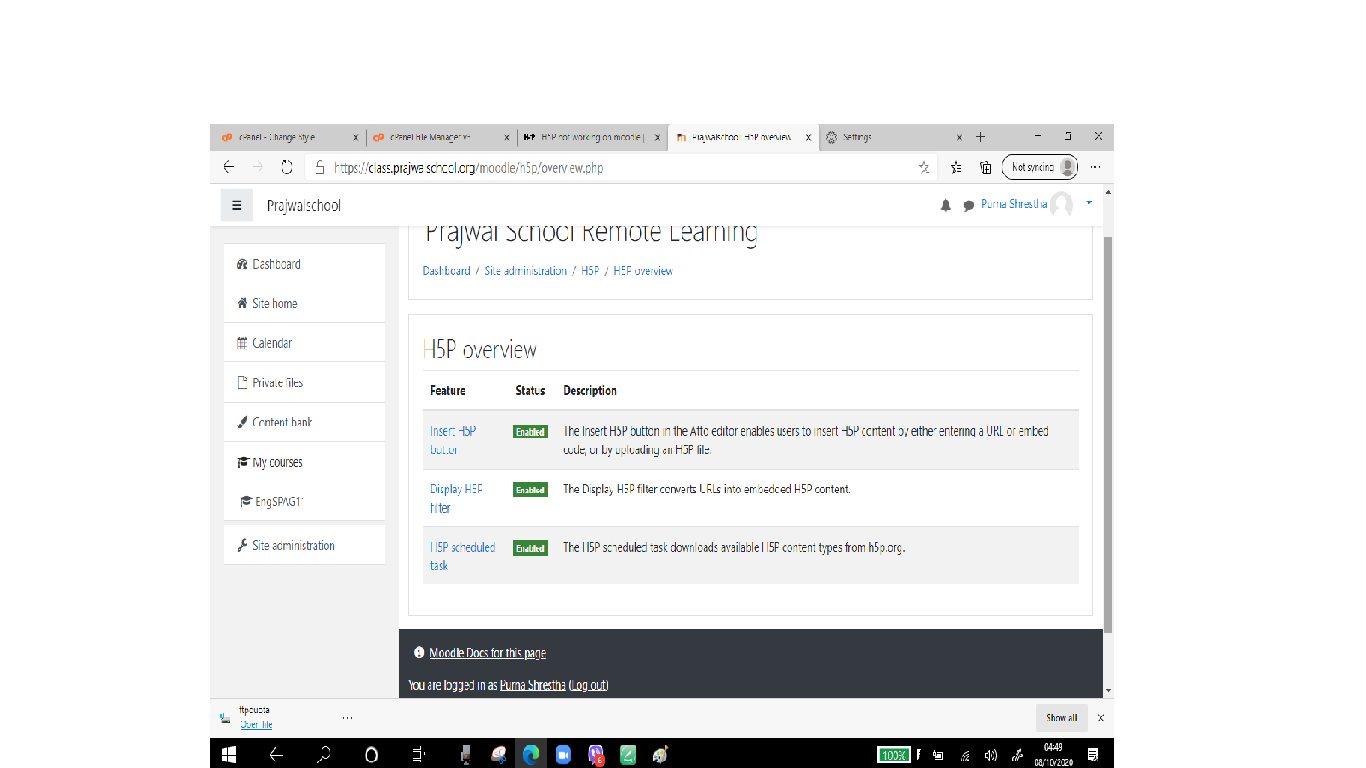Open the Windows Start menu
The width and height of the screenshot is (1366, 768).
(229, 754)
